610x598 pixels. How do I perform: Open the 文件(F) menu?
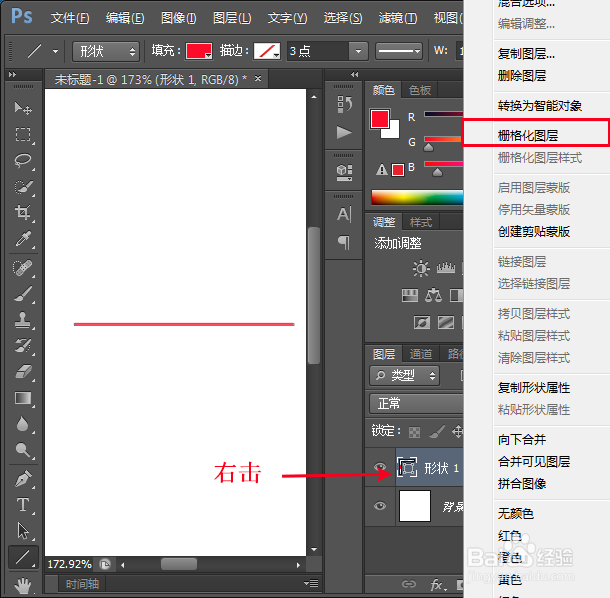pyautogui.click(x=70, y=18)
